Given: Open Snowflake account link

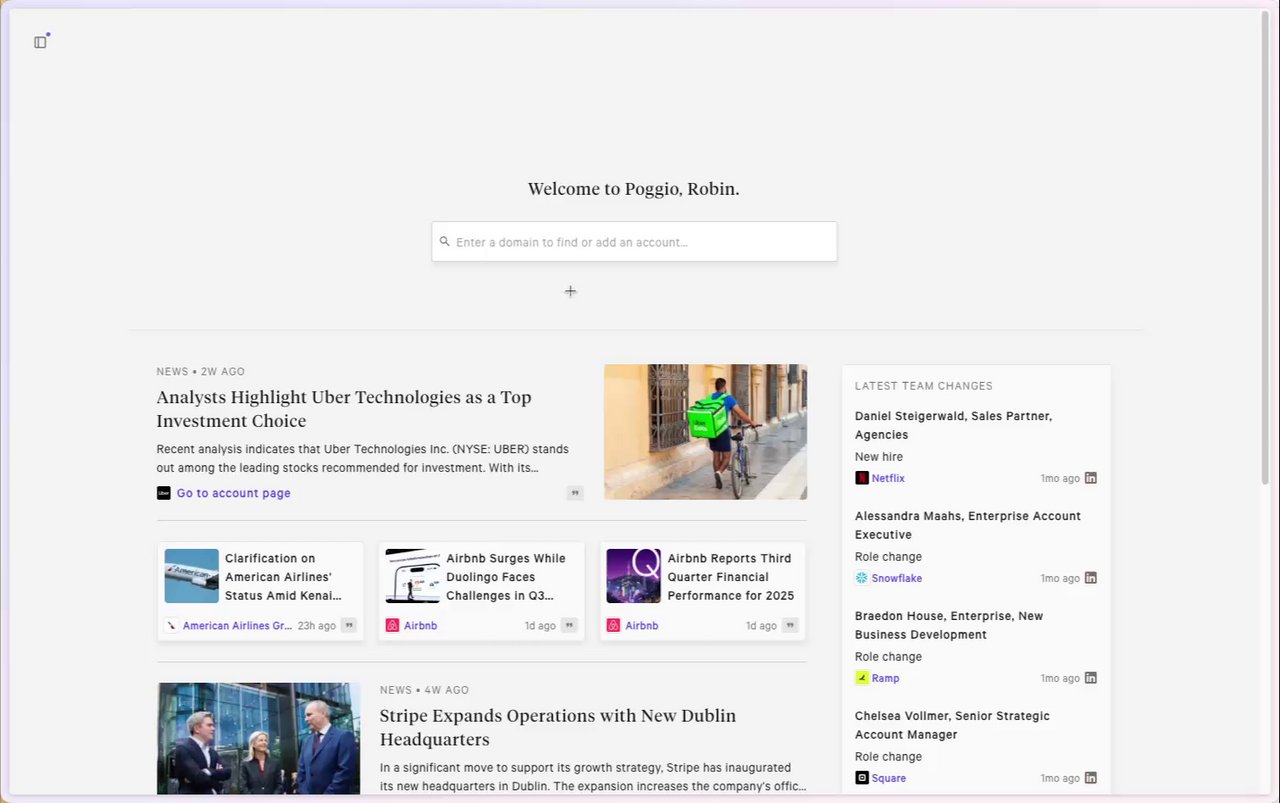Looking at the screenshot, I should pyautogui.click(x=897, y=578).
